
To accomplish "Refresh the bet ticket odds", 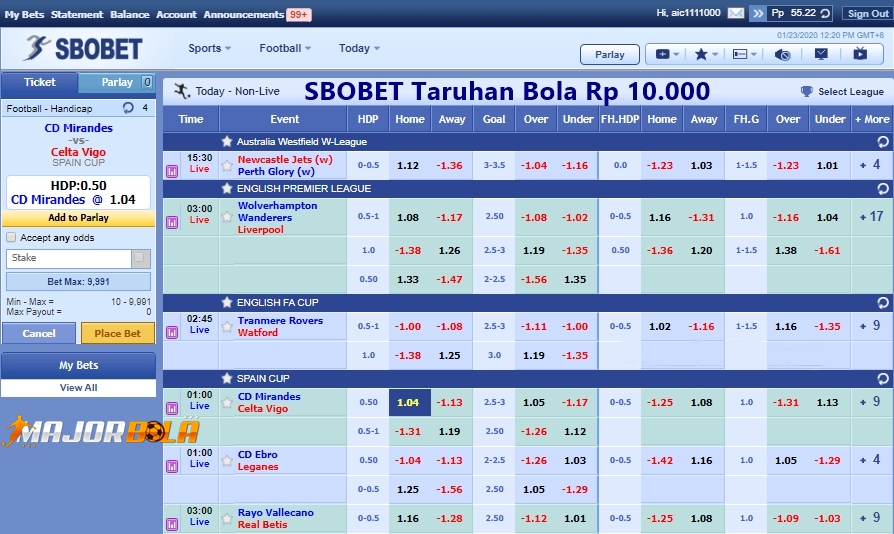I will pos(128,108).
